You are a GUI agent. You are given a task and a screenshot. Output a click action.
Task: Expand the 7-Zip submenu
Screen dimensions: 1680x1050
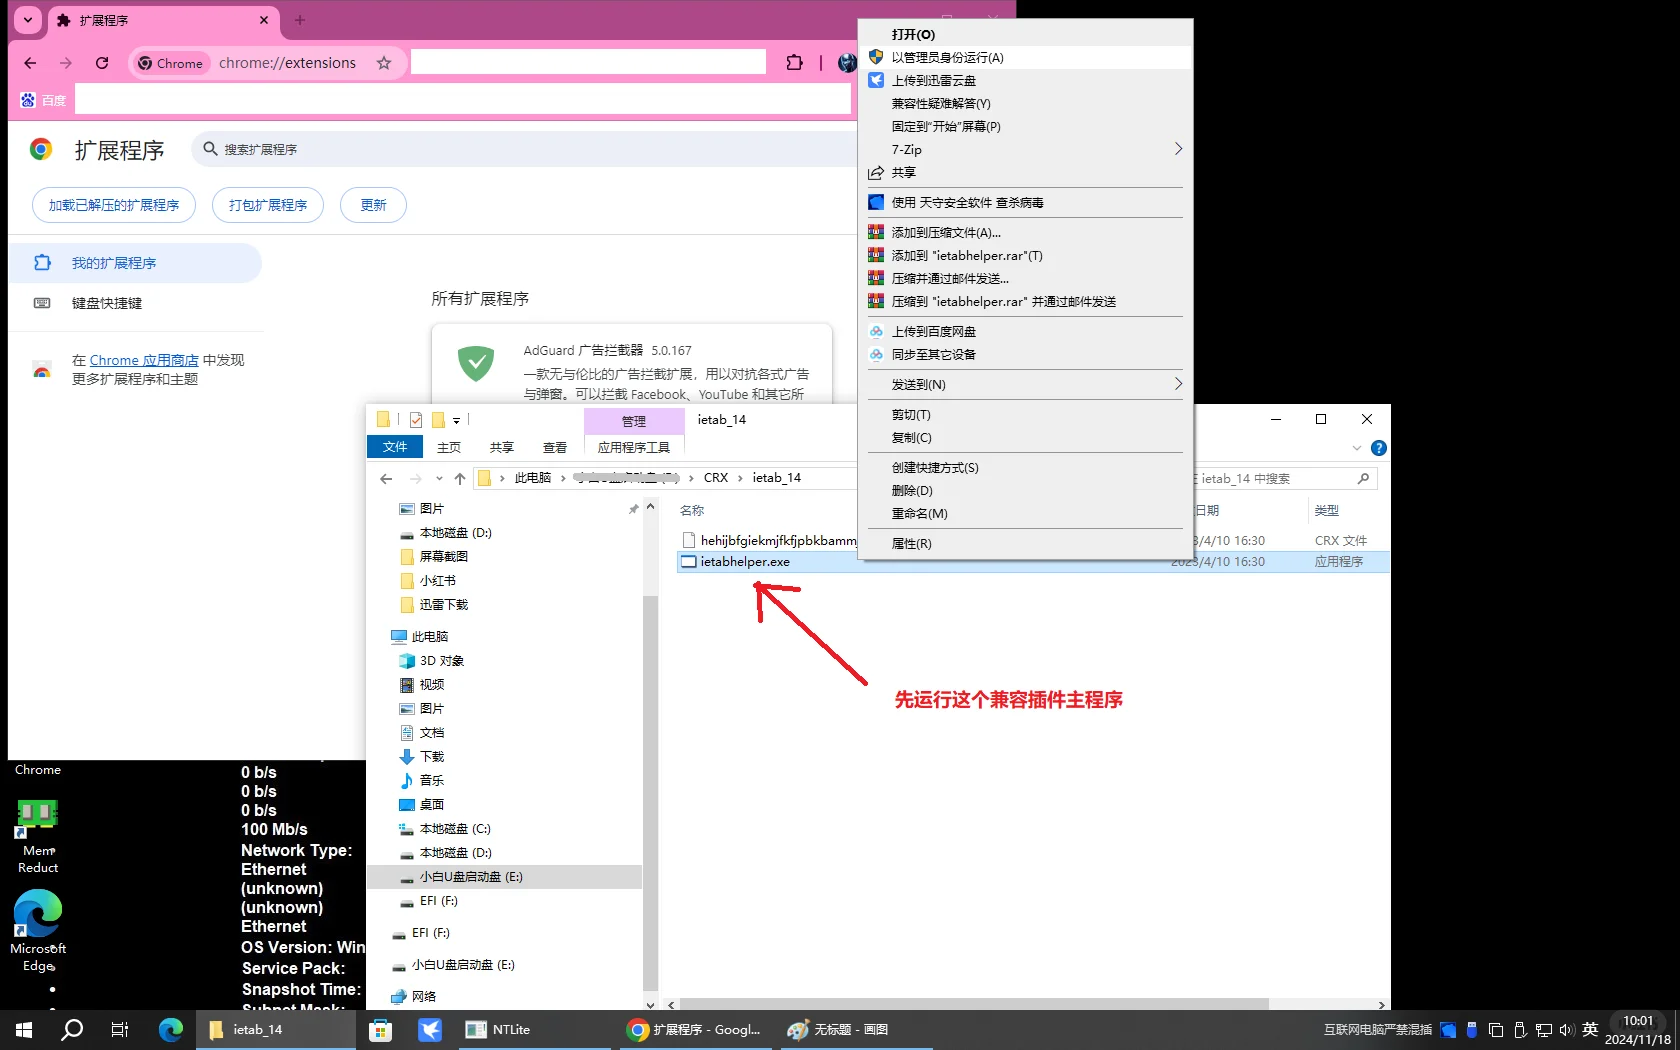coord(1026,149)
